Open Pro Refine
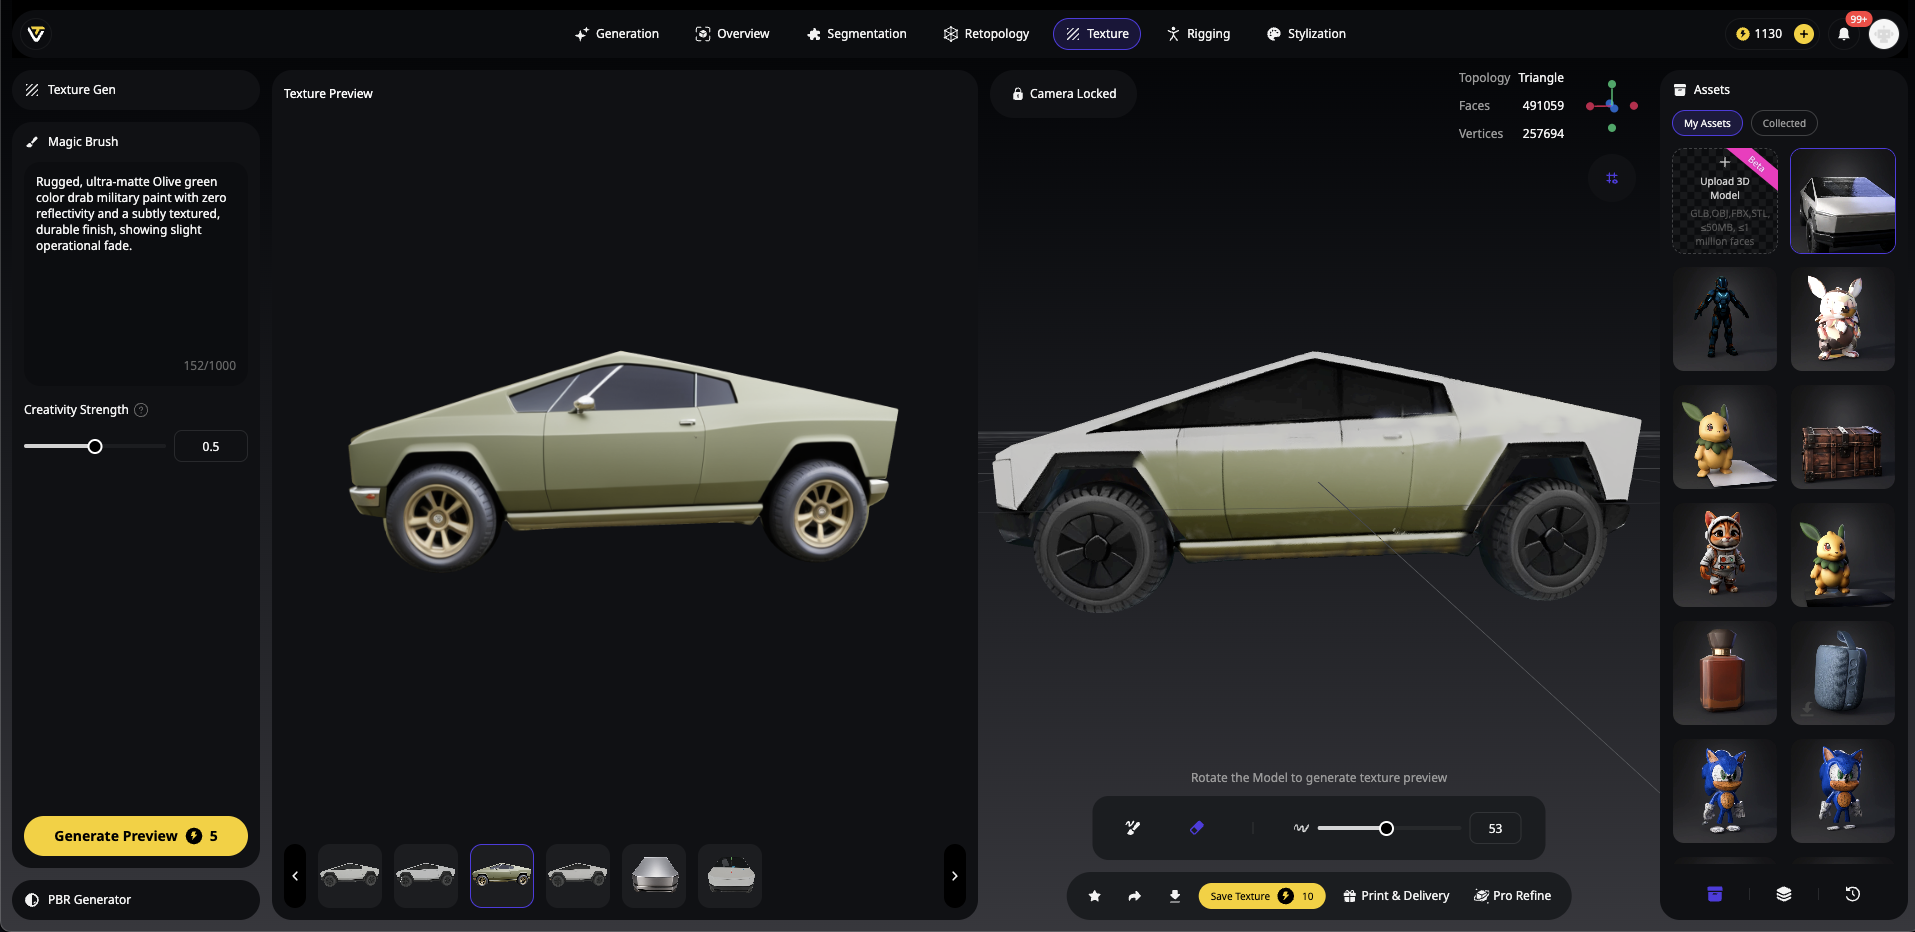The image size is (1915, 932). tap(1513, 896)
